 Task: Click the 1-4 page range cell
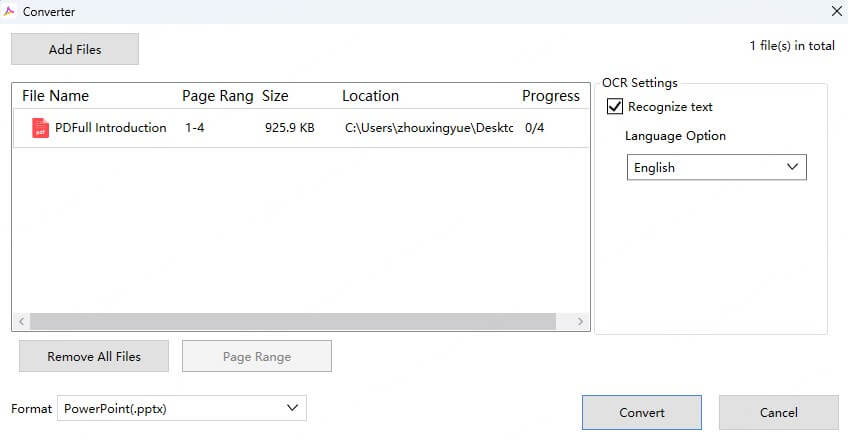click(x=195, y=128)
